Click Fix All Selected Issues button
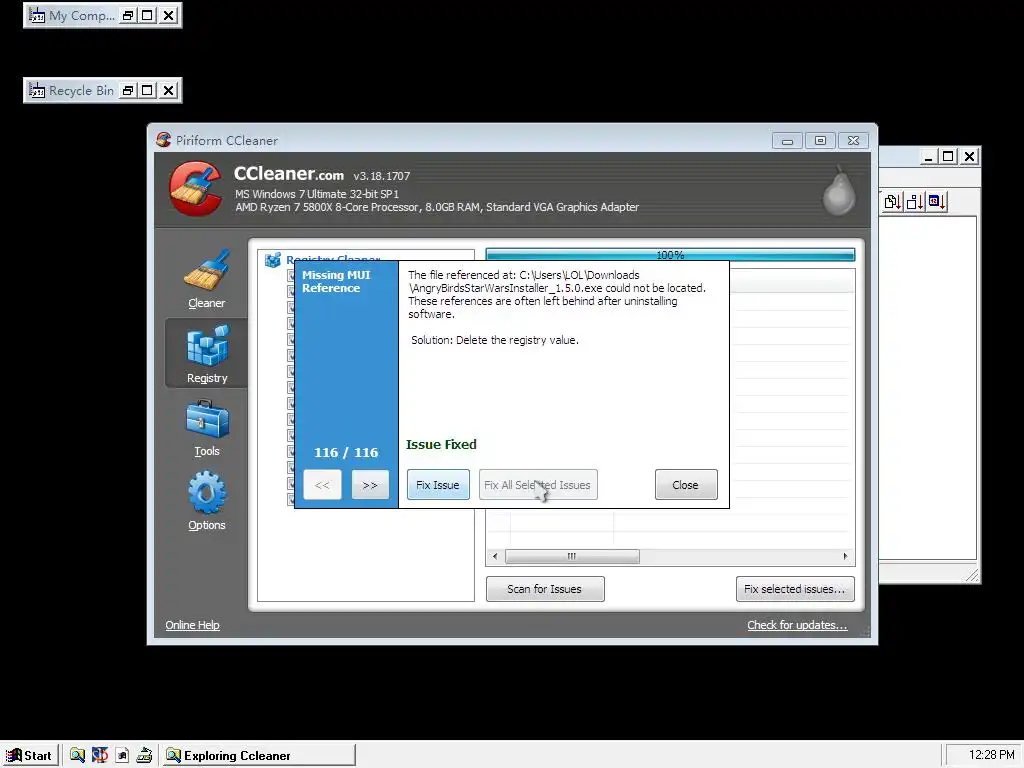The image size is (1024, 768). click(x=538, y=485)
